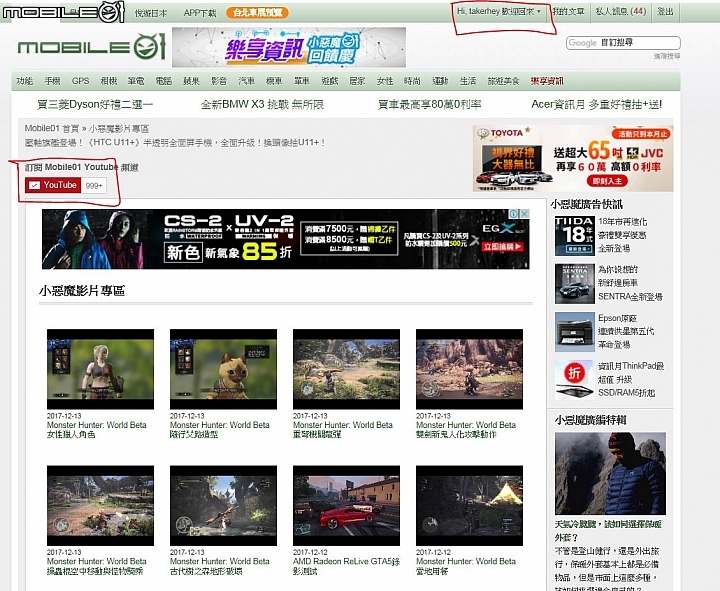Image resolution: width=720 pixels, height=591 pixels.
Task: Open the SENTRA全新登場 sidebar ad text
Action: pyautogui.click(x=630, y=283)
